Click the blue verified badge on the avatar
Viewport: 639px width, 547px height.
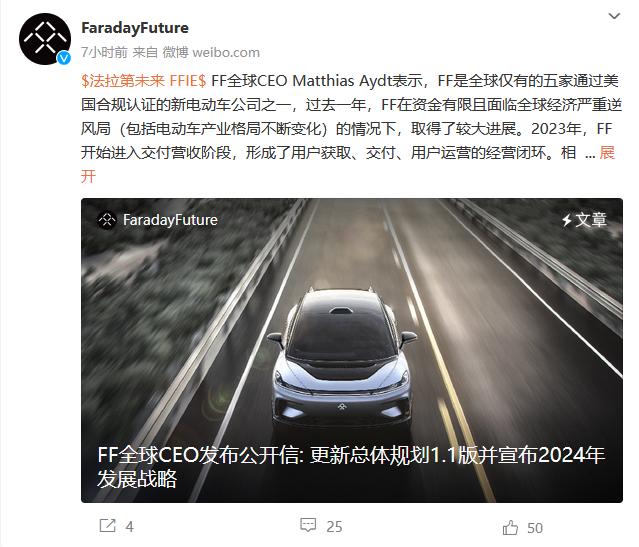pos(64,58)
